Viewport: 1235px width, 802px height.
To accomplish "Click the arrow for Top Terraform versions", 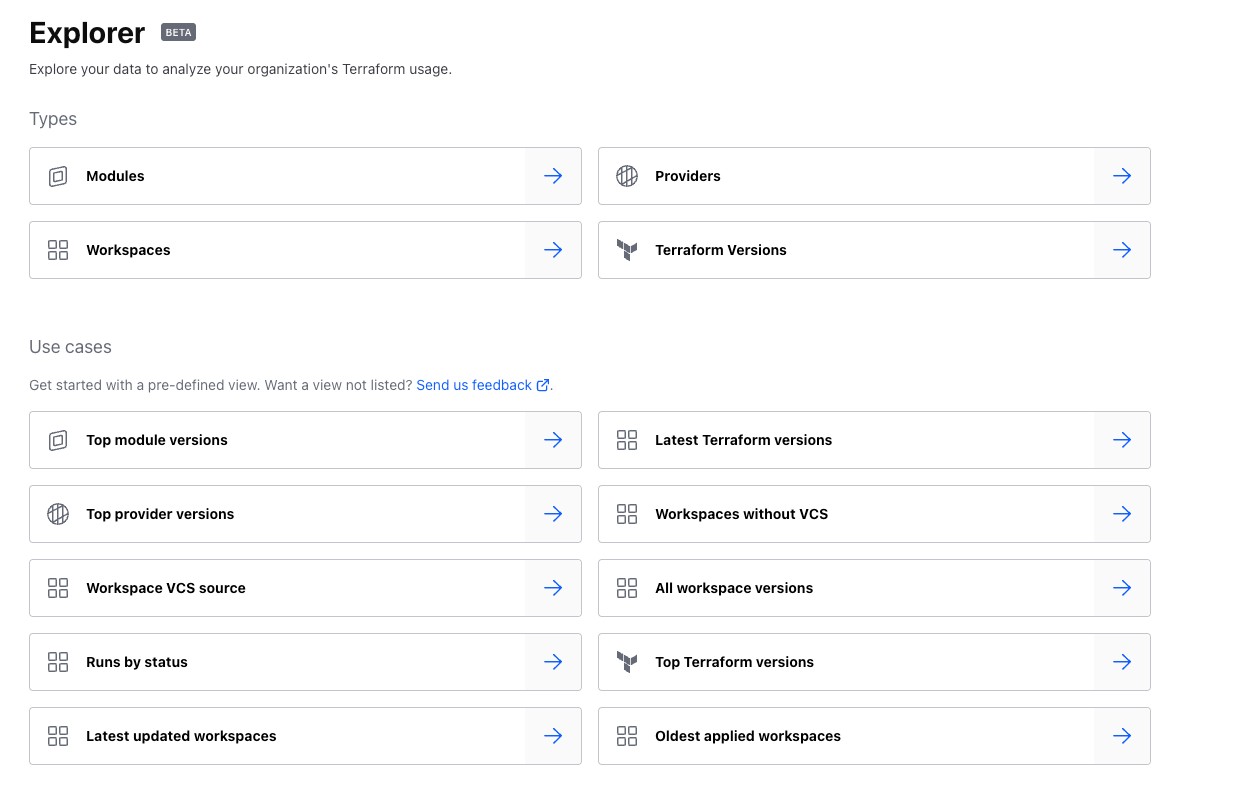I will [1122, 662].
